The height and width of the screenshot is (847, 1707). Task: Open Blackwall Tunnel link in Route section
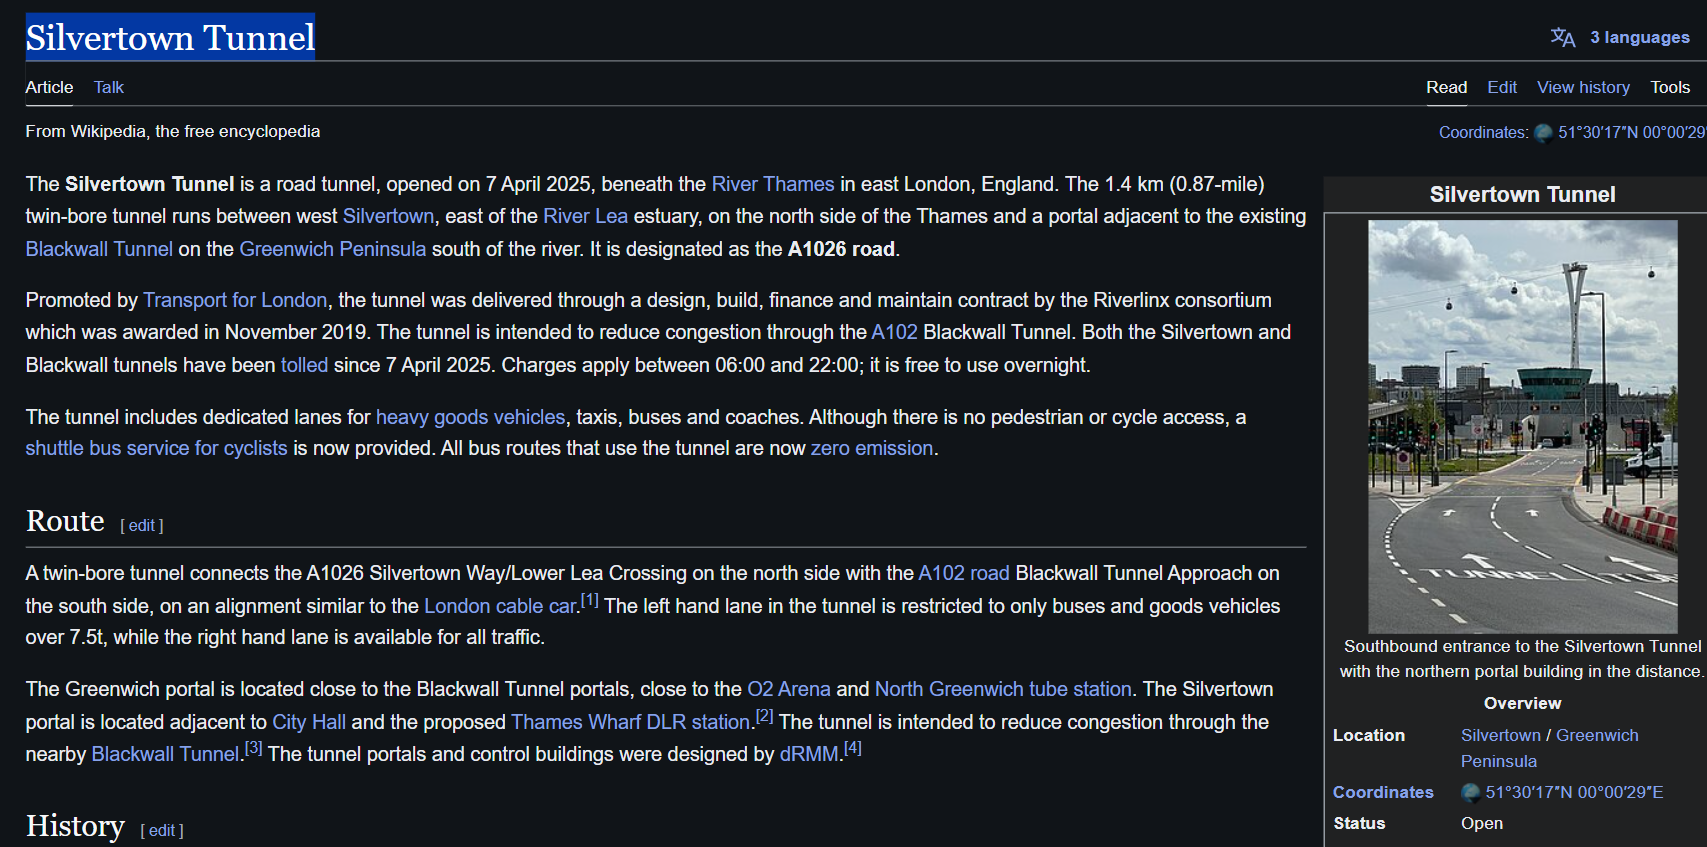point(166,754)
